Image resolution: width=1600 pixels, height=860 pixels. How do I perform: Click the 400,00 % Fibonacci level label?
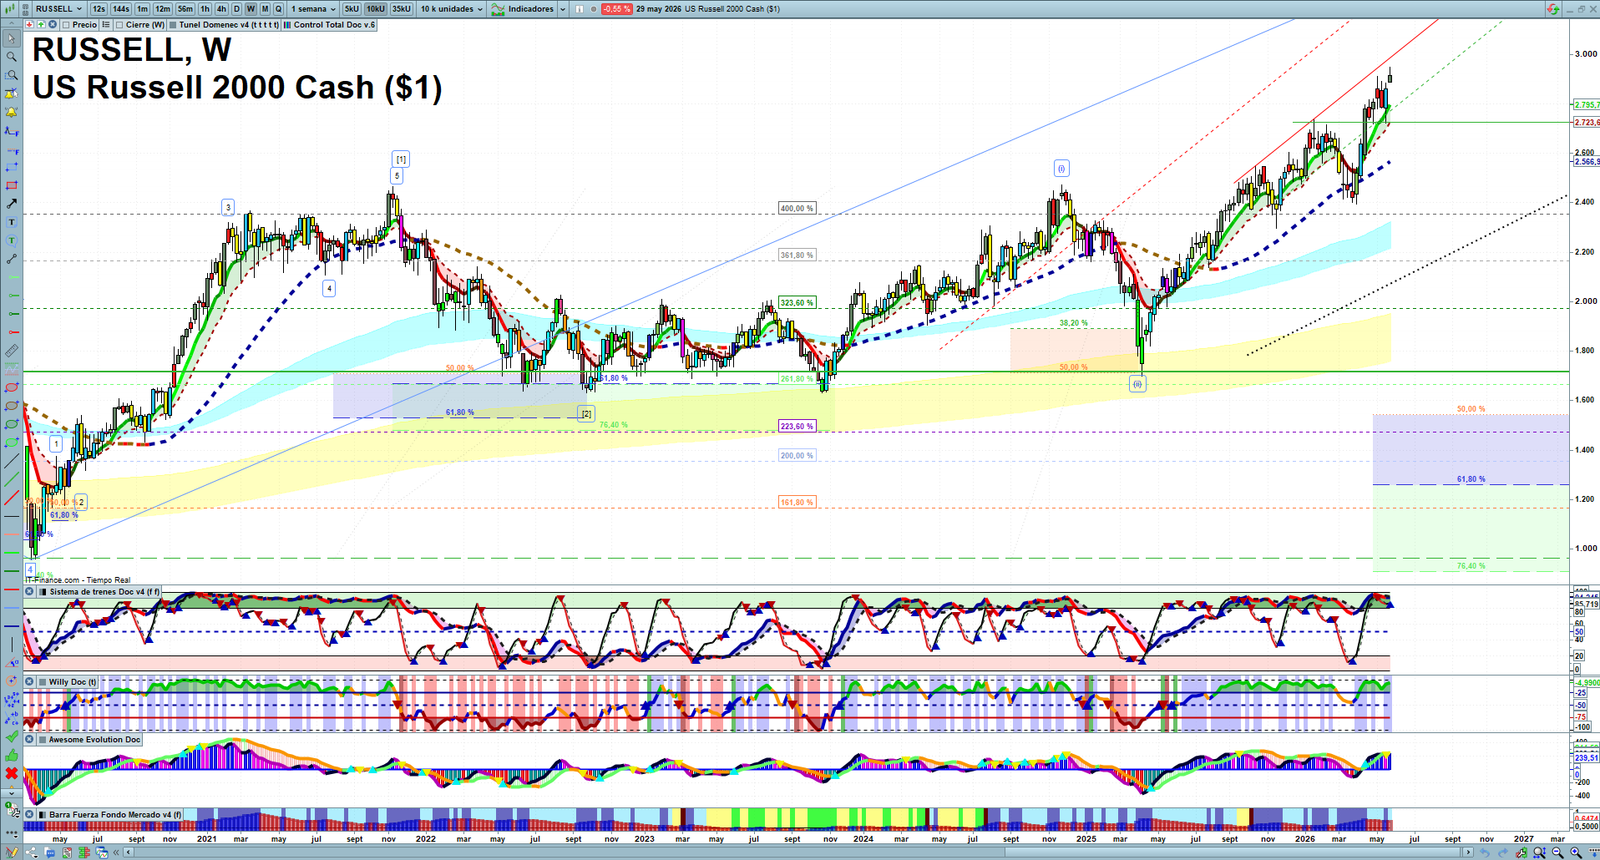coord(797,208)
